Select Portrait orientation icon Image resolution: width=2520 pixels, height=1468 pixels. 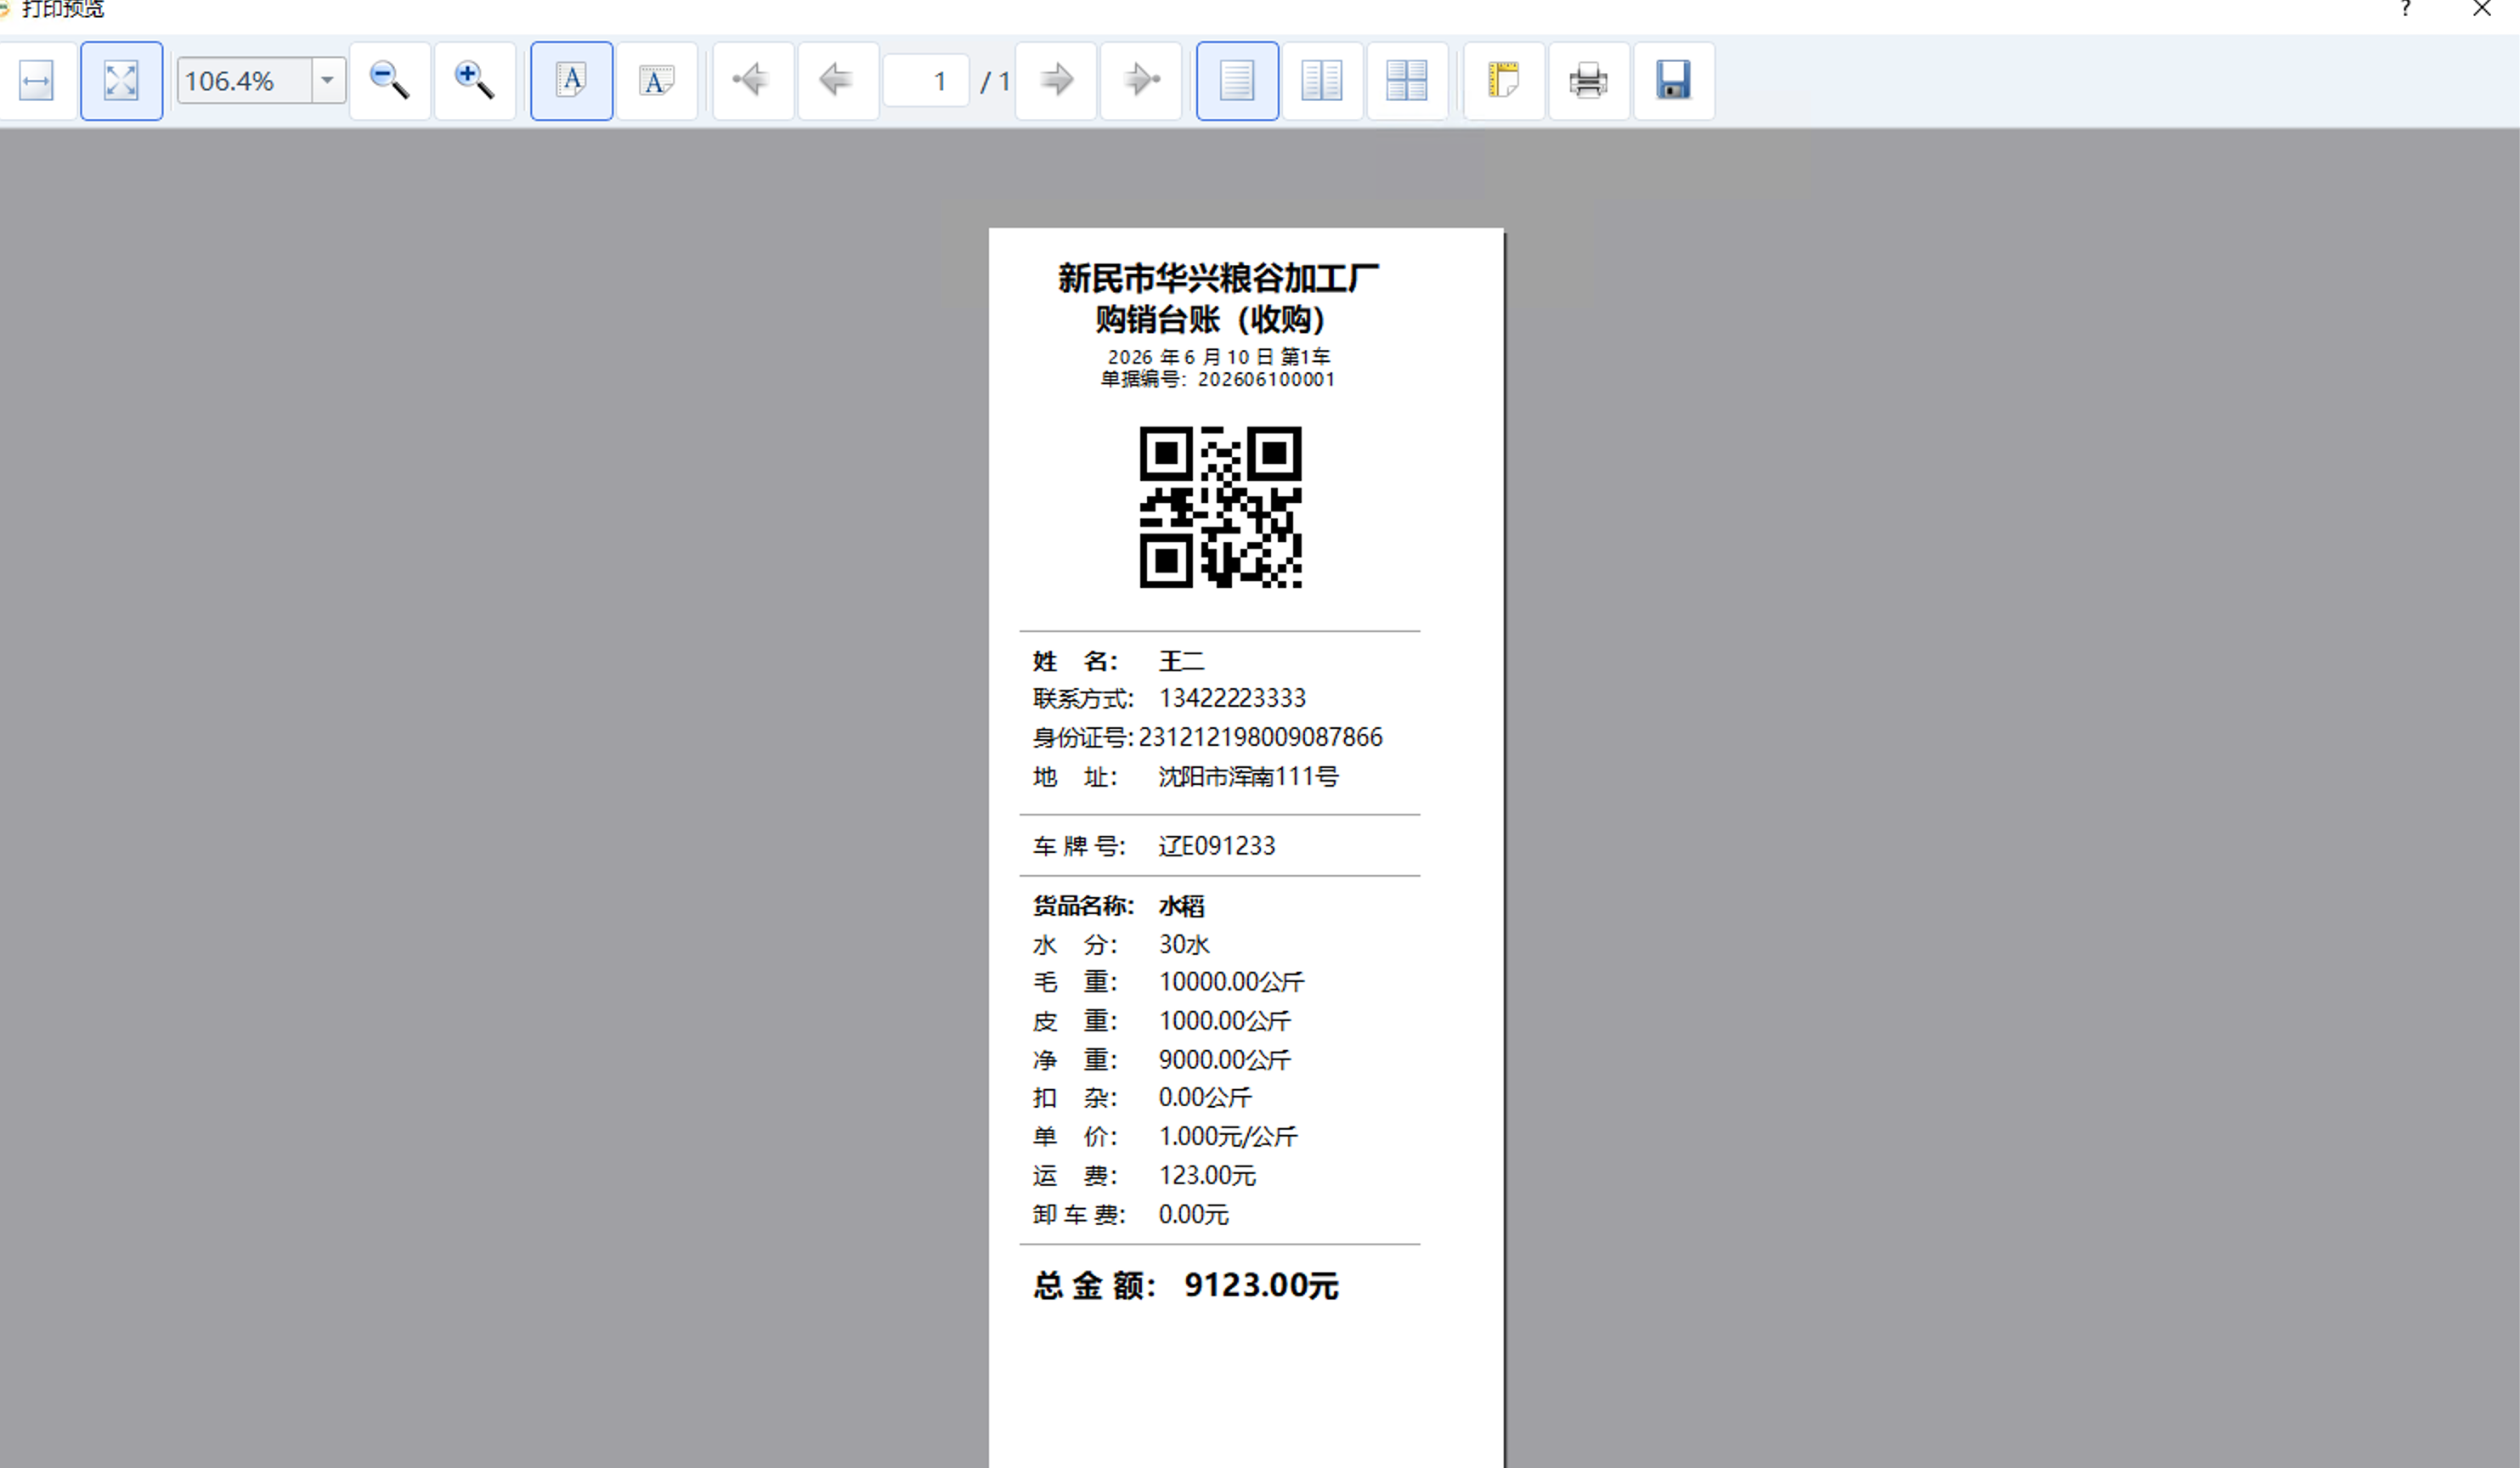(571, 81)
